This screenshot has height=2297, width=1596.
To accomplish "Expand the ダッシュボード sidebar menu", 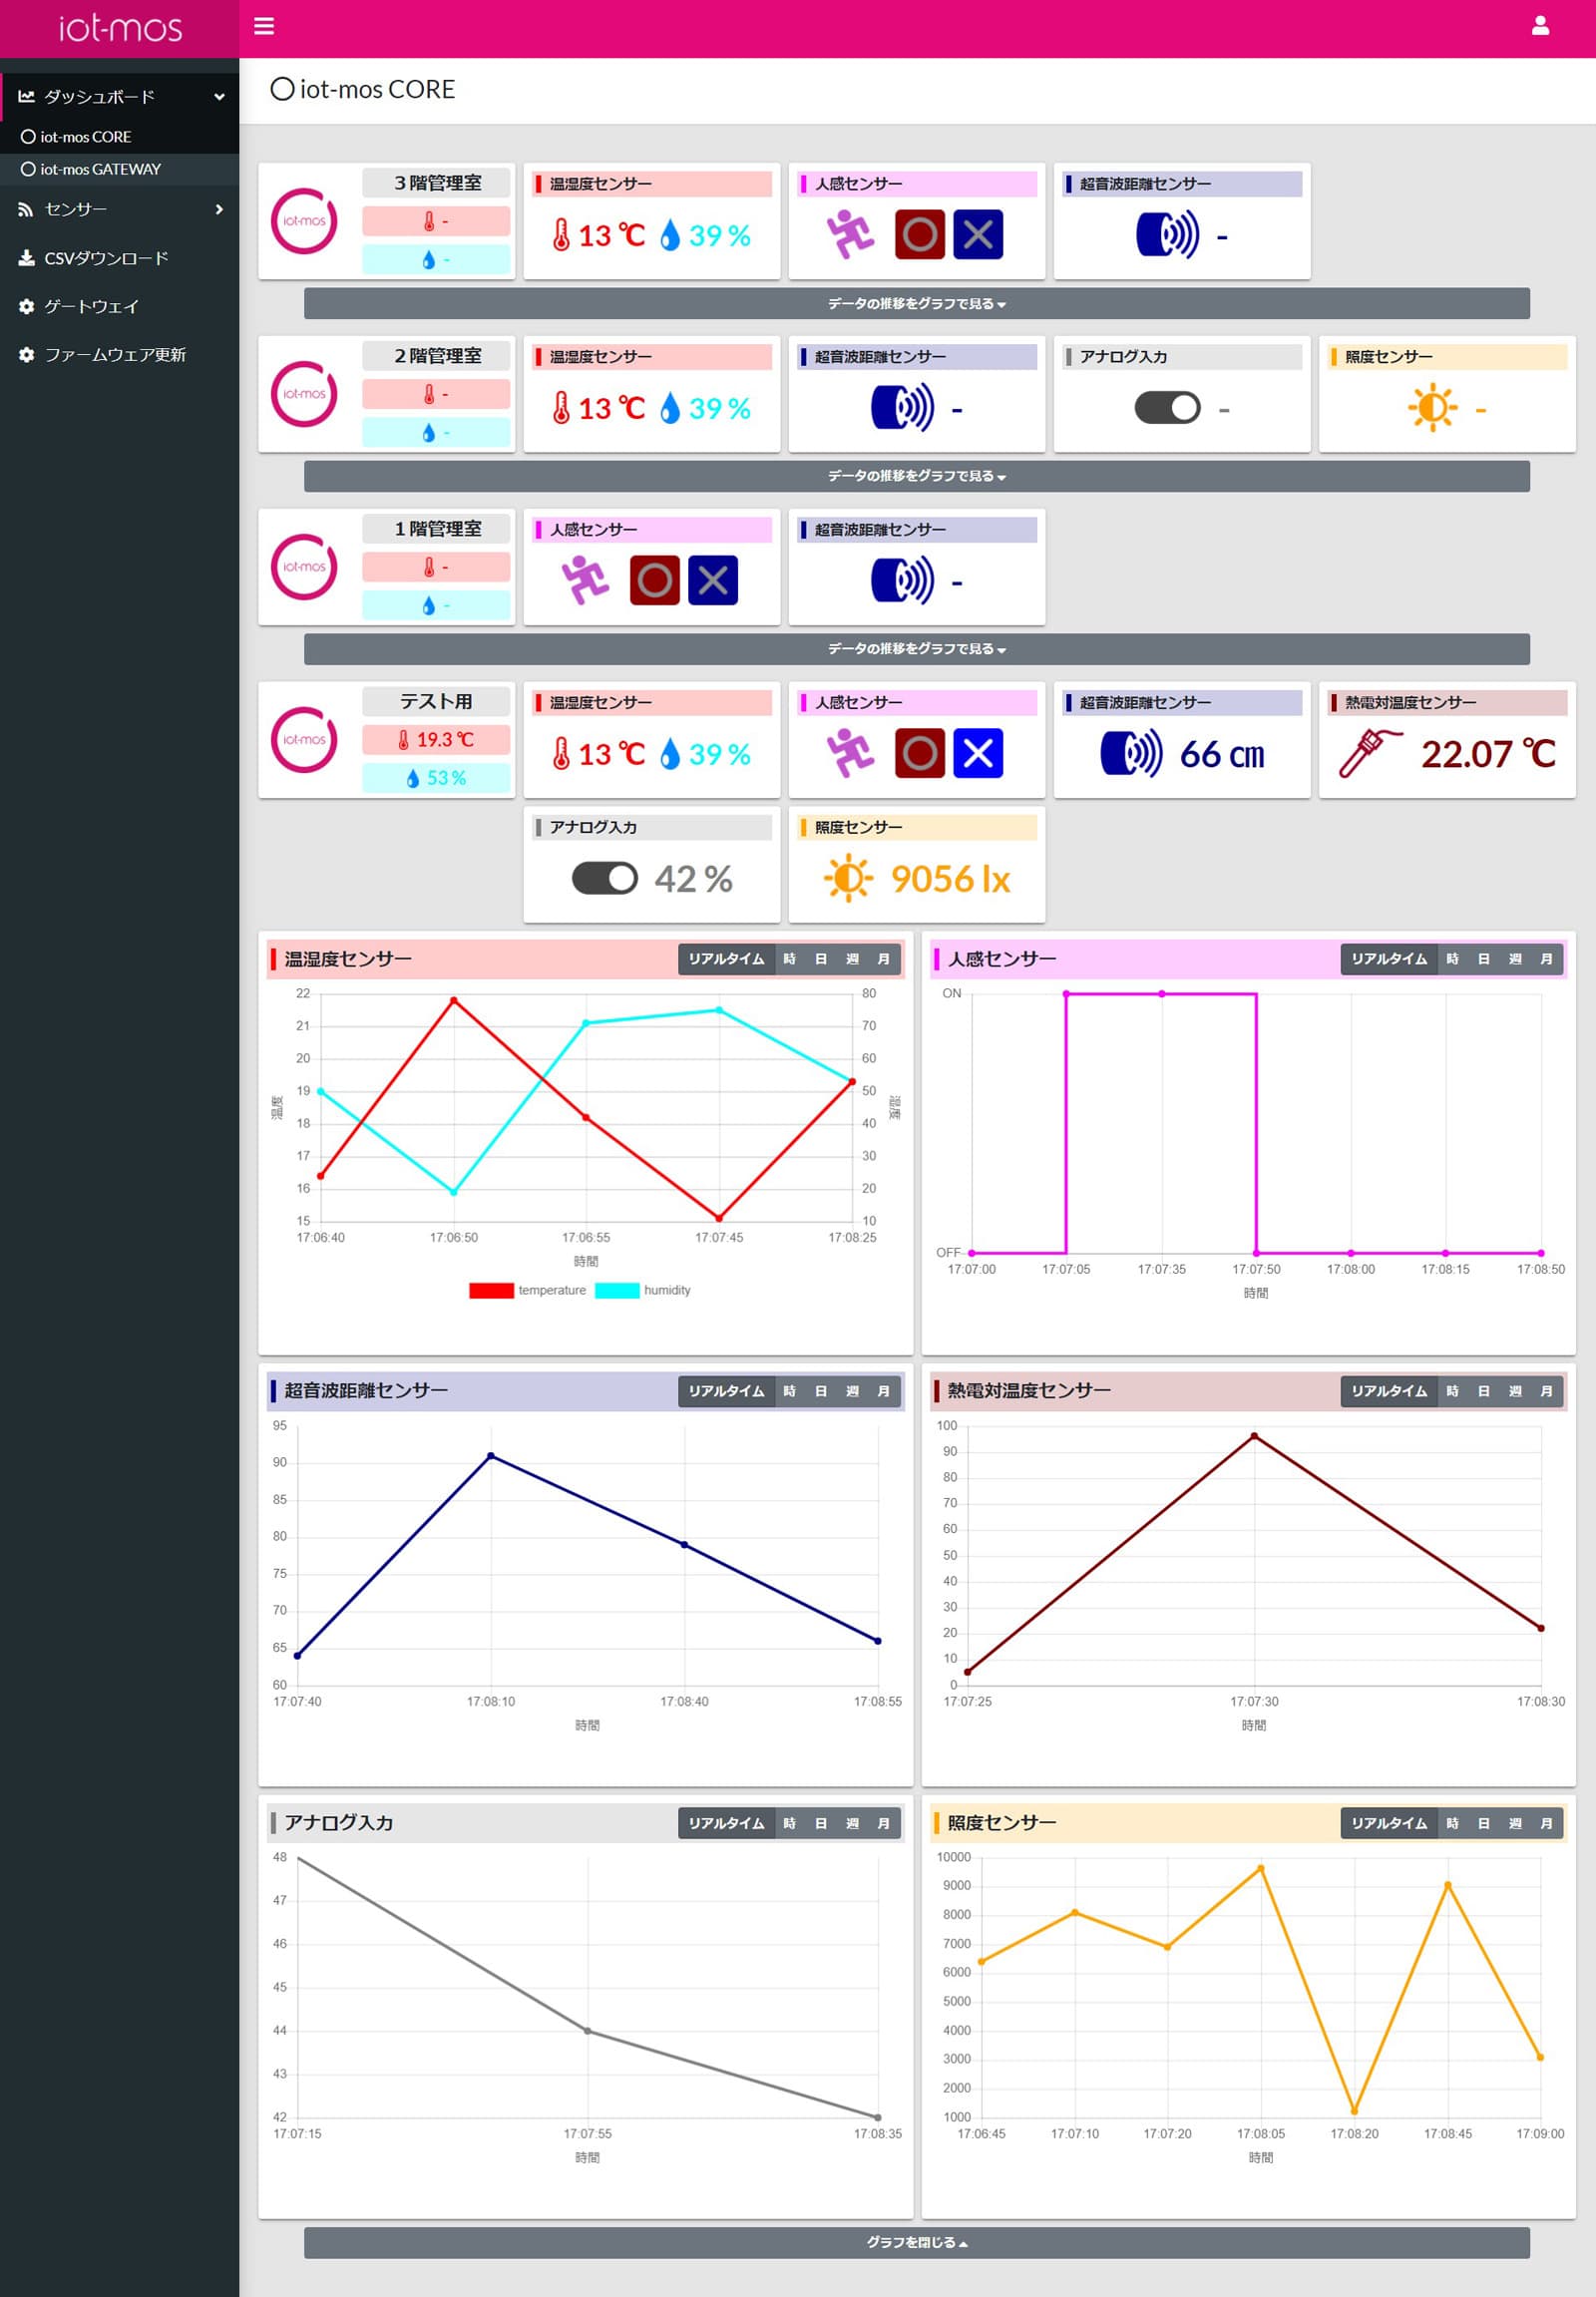I will (120, 97).
